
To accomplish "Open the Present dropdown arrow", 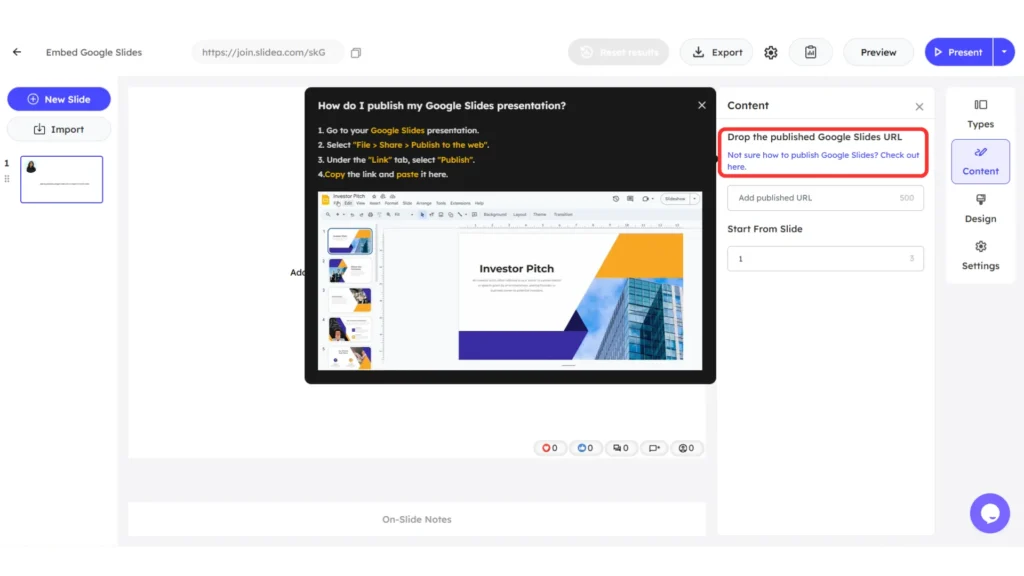I will click(x=1006, y=51).
